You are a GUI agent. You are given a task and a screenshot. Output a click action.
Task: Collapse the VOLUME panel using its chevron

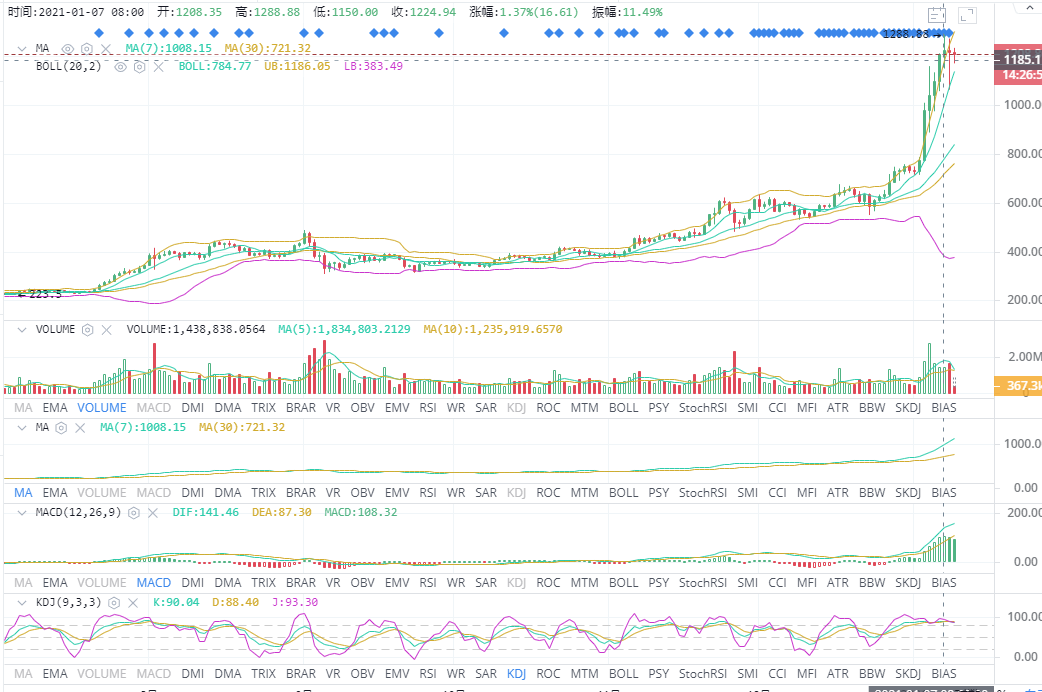click(24, 329)
